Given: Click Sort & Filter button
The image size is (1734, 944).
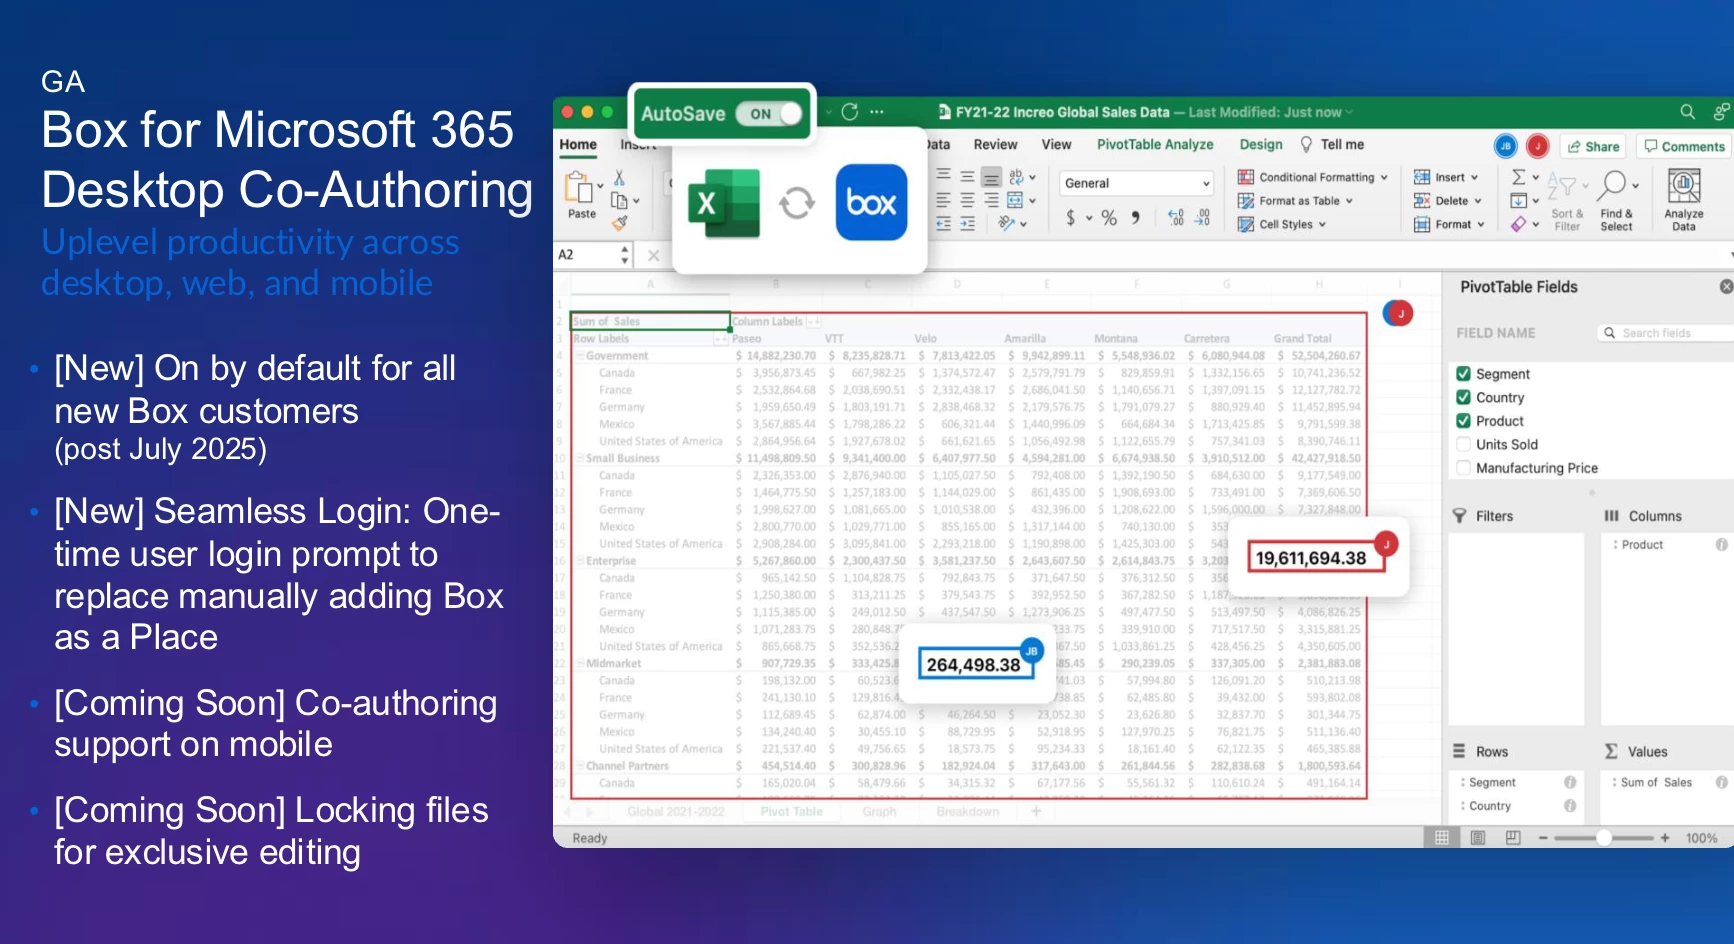Looking at the screenshot, I should coord(1567,200).
